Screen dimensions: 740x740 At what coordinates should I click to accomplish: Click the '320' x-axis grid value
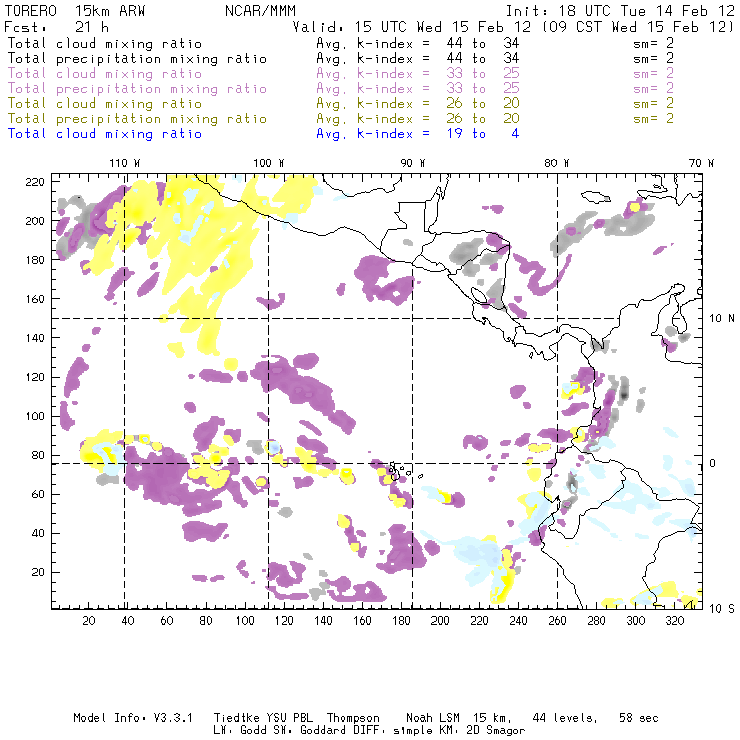[674, 621]
